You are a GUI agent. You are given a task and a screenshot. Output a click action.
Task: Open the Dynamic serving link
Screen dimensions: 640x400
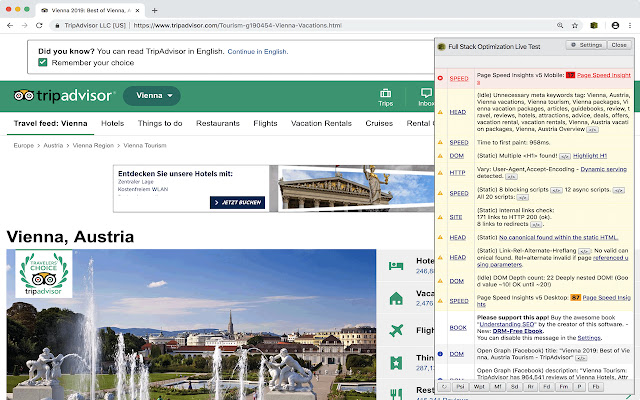(604, 169)
